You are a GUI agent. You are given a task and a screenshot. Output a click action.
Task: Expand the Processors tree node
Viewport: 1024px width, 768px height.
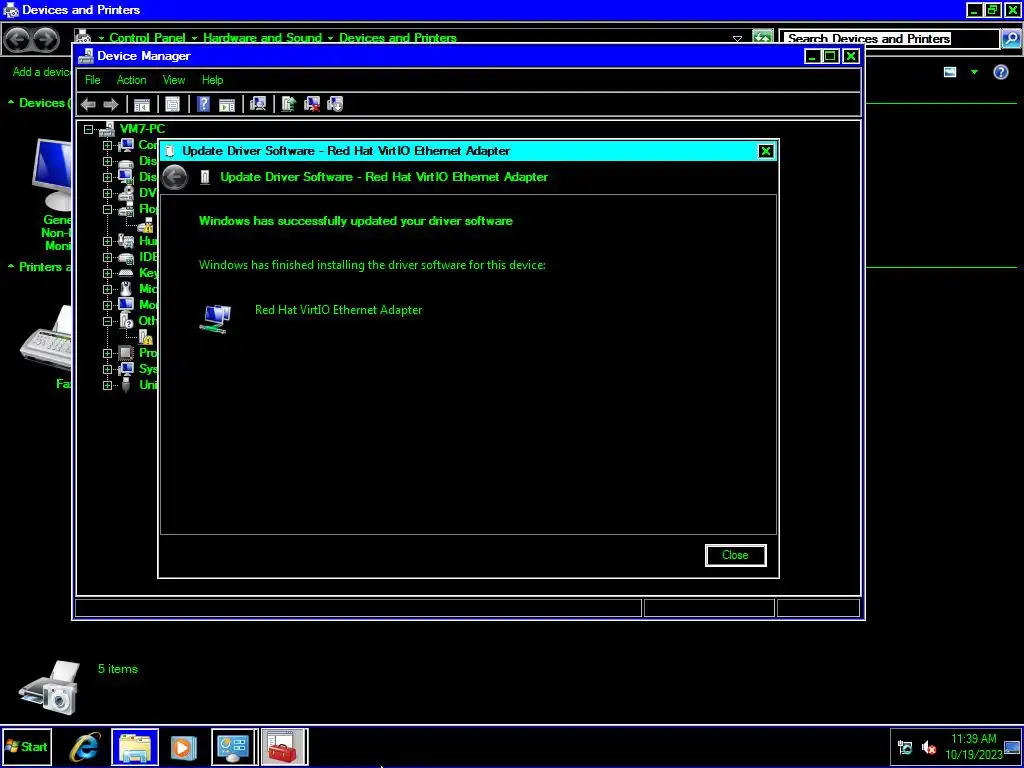pos(108,353)
